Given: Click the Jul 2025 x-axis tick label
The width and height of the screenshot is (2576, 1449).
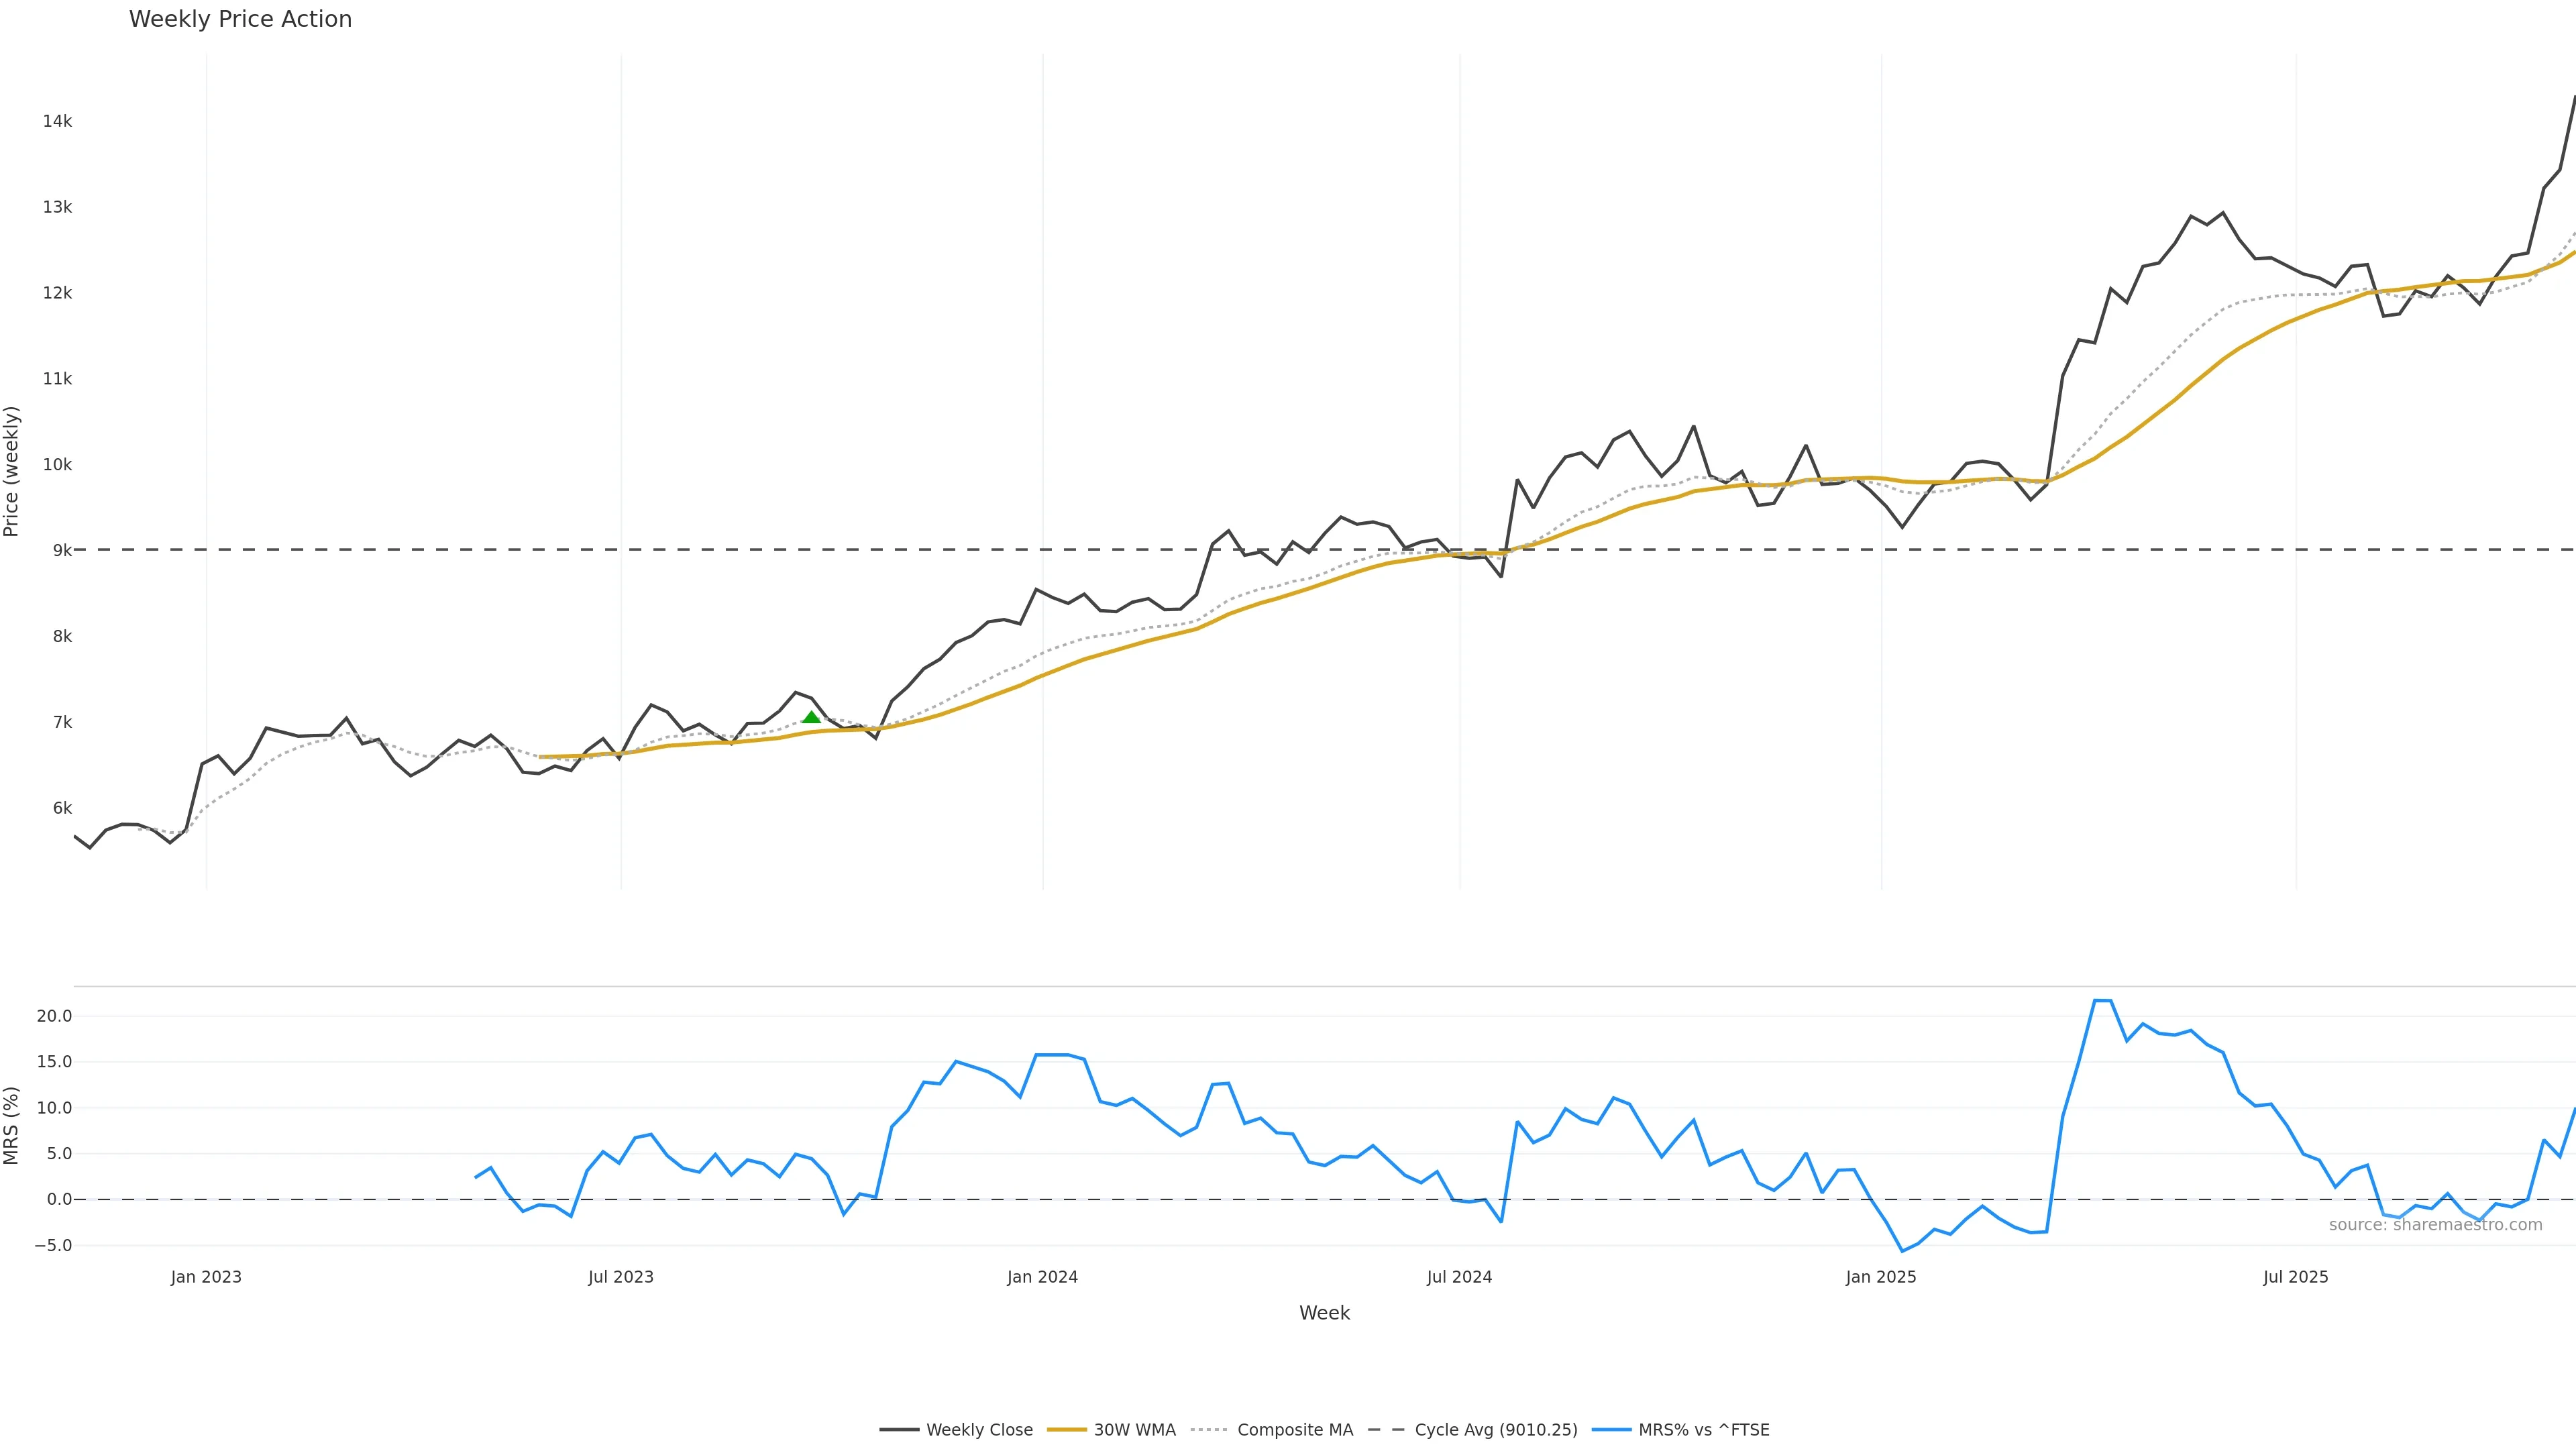Looking at the screenshot, I should [x=2296, y=1277].
